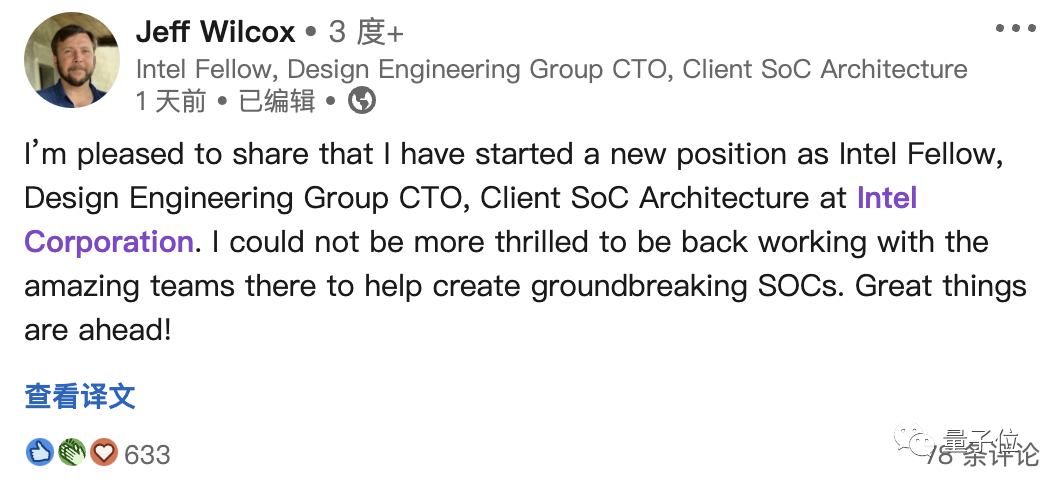The image size is (1054, 488).
Task: Click 查看译文 to see translation
Action: (80, 396)
